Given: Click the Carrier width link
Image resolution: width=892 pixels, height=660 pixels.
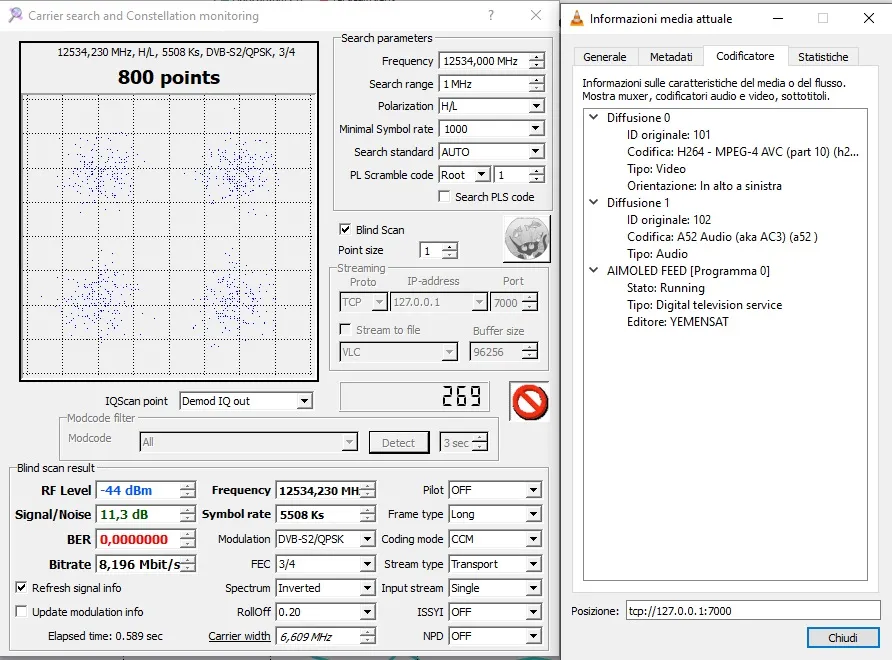Looking at the screenshot, I should point(239,636).
